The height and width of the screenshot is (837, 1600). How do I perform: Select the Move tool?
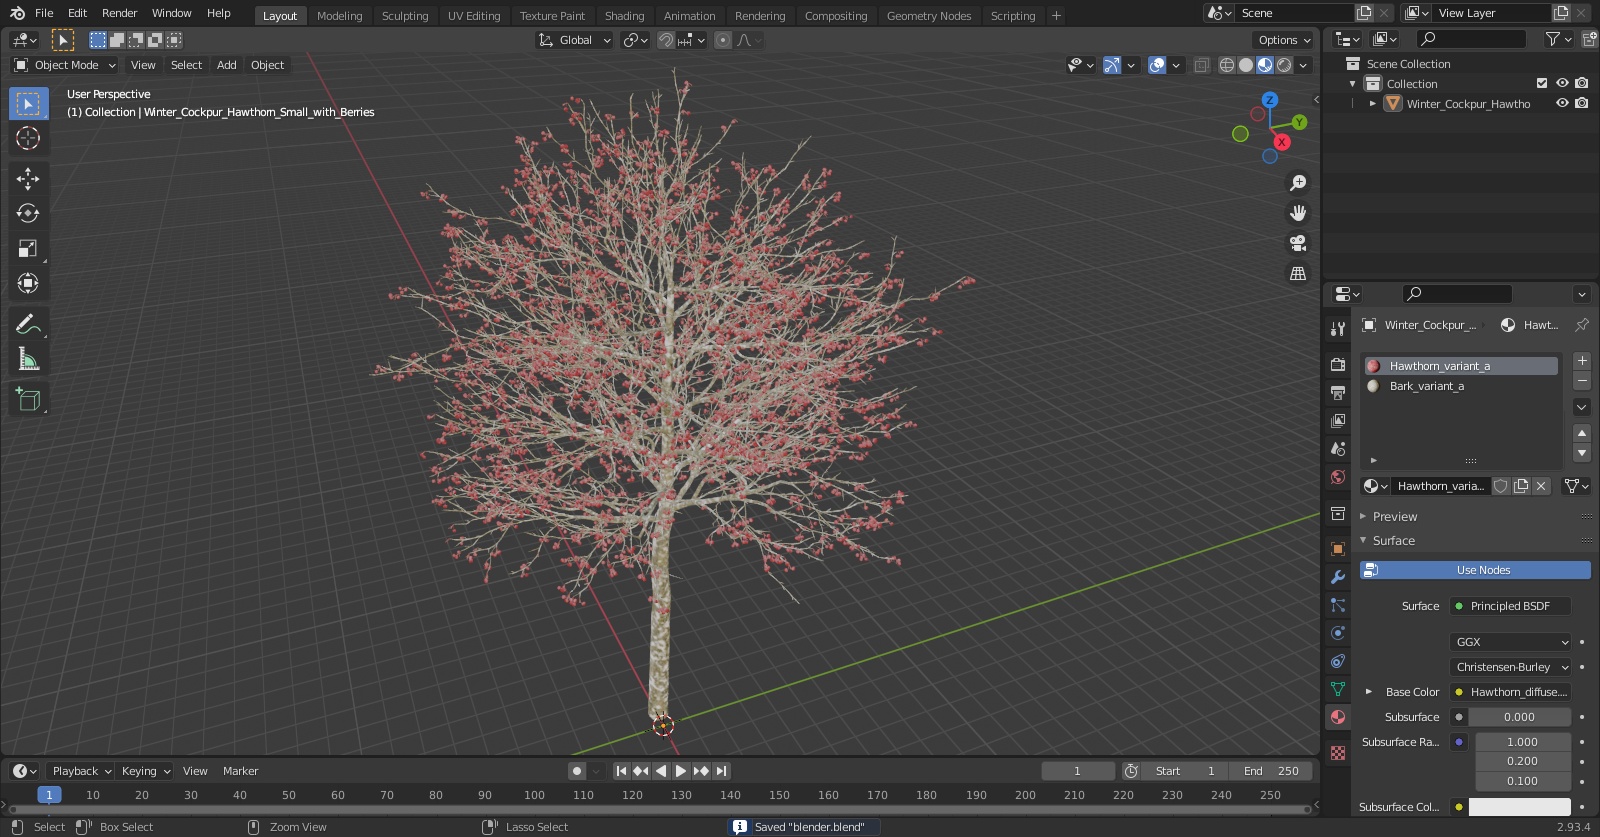[28, 178]
